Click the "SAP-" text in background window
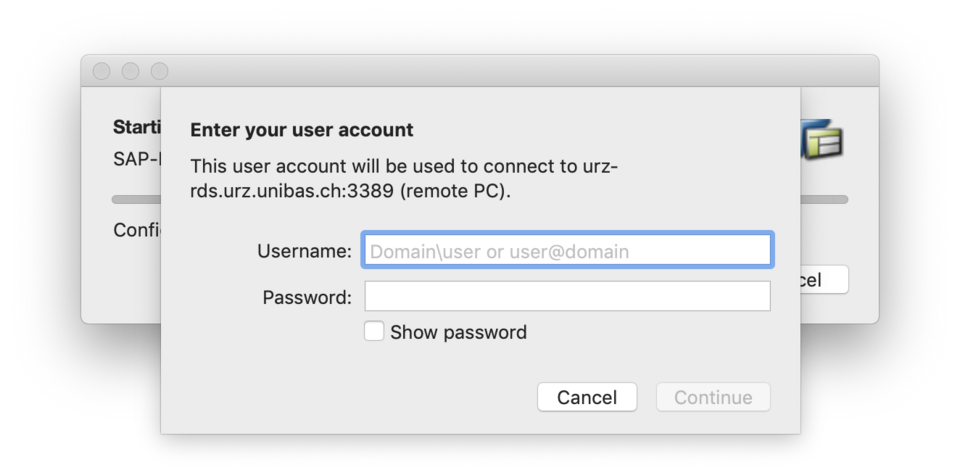The width and height of the screenshot is (960, 473). coord(136,159)
